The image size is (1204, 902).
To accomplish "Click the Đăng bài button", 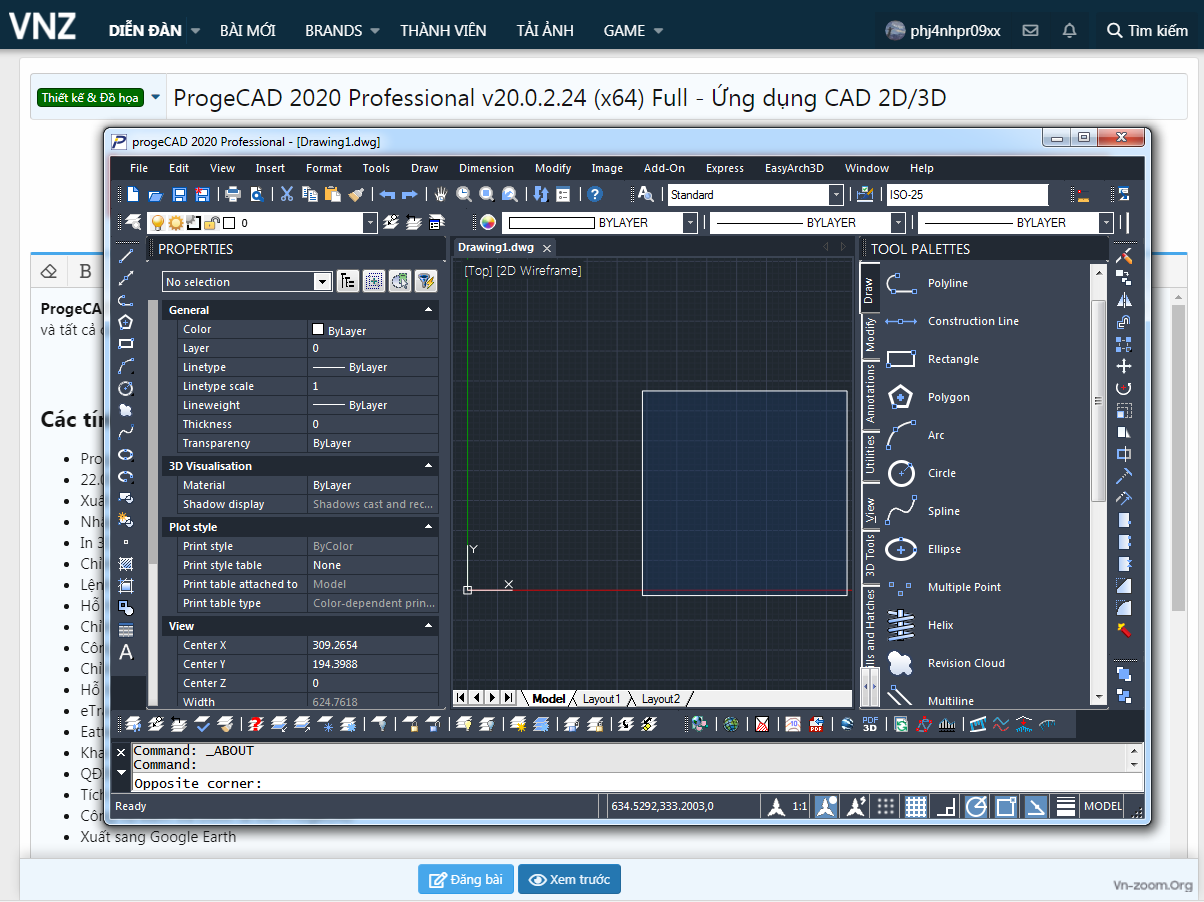I will [x=466, y=880].
